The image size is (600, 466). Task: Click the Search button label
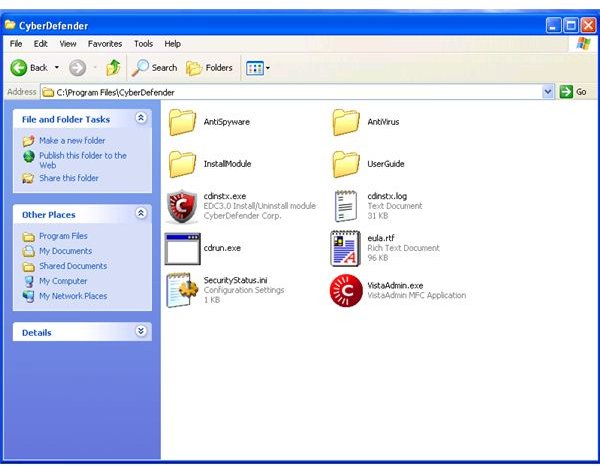(165, 68)
